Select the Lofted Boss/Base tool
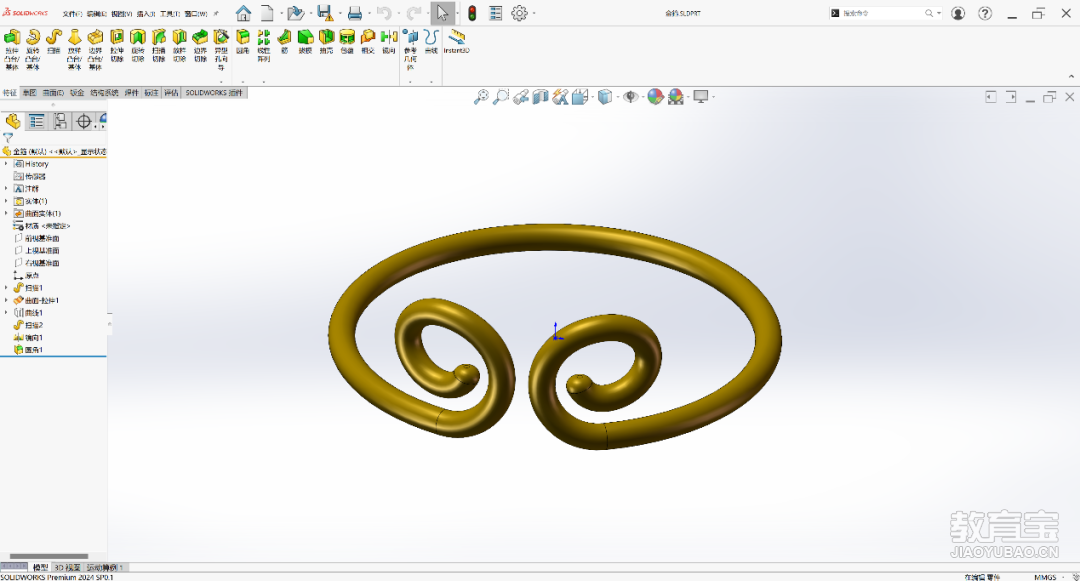 [74, 49]
